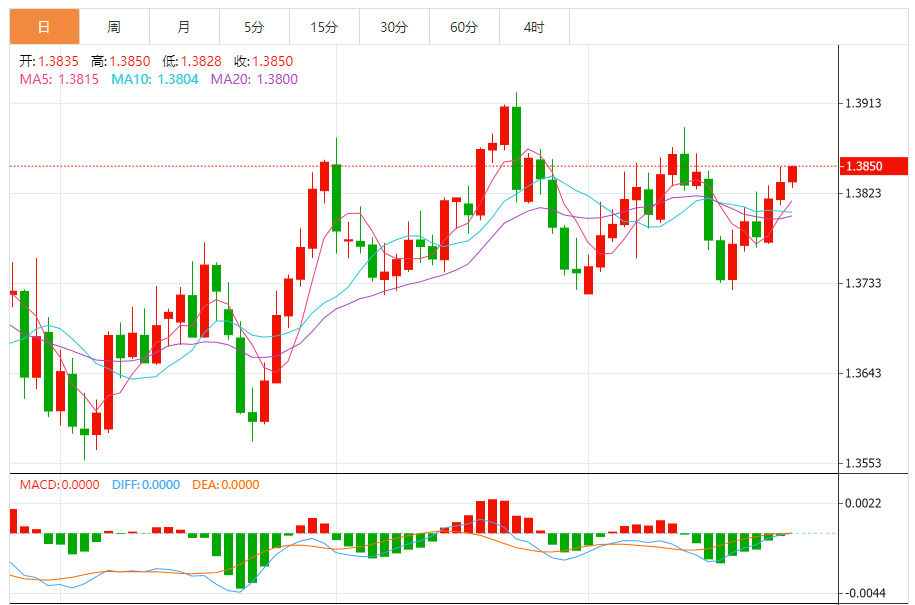This screenshot has width=915, height=605.
Task: Click the latest red candlestick at 1.3850
Action: pyautogui.click(x=792, y=174)
